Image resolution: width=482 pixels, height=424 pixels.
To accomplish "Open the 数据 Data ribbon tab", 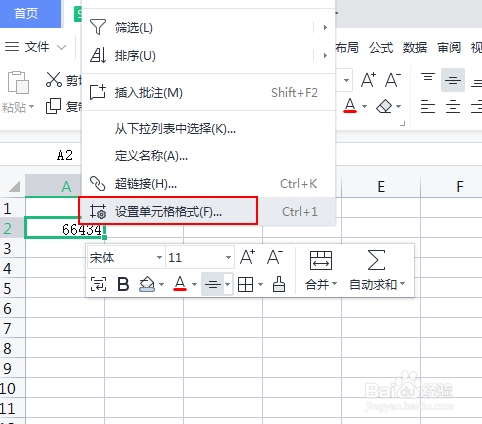I will coord(415,48).
